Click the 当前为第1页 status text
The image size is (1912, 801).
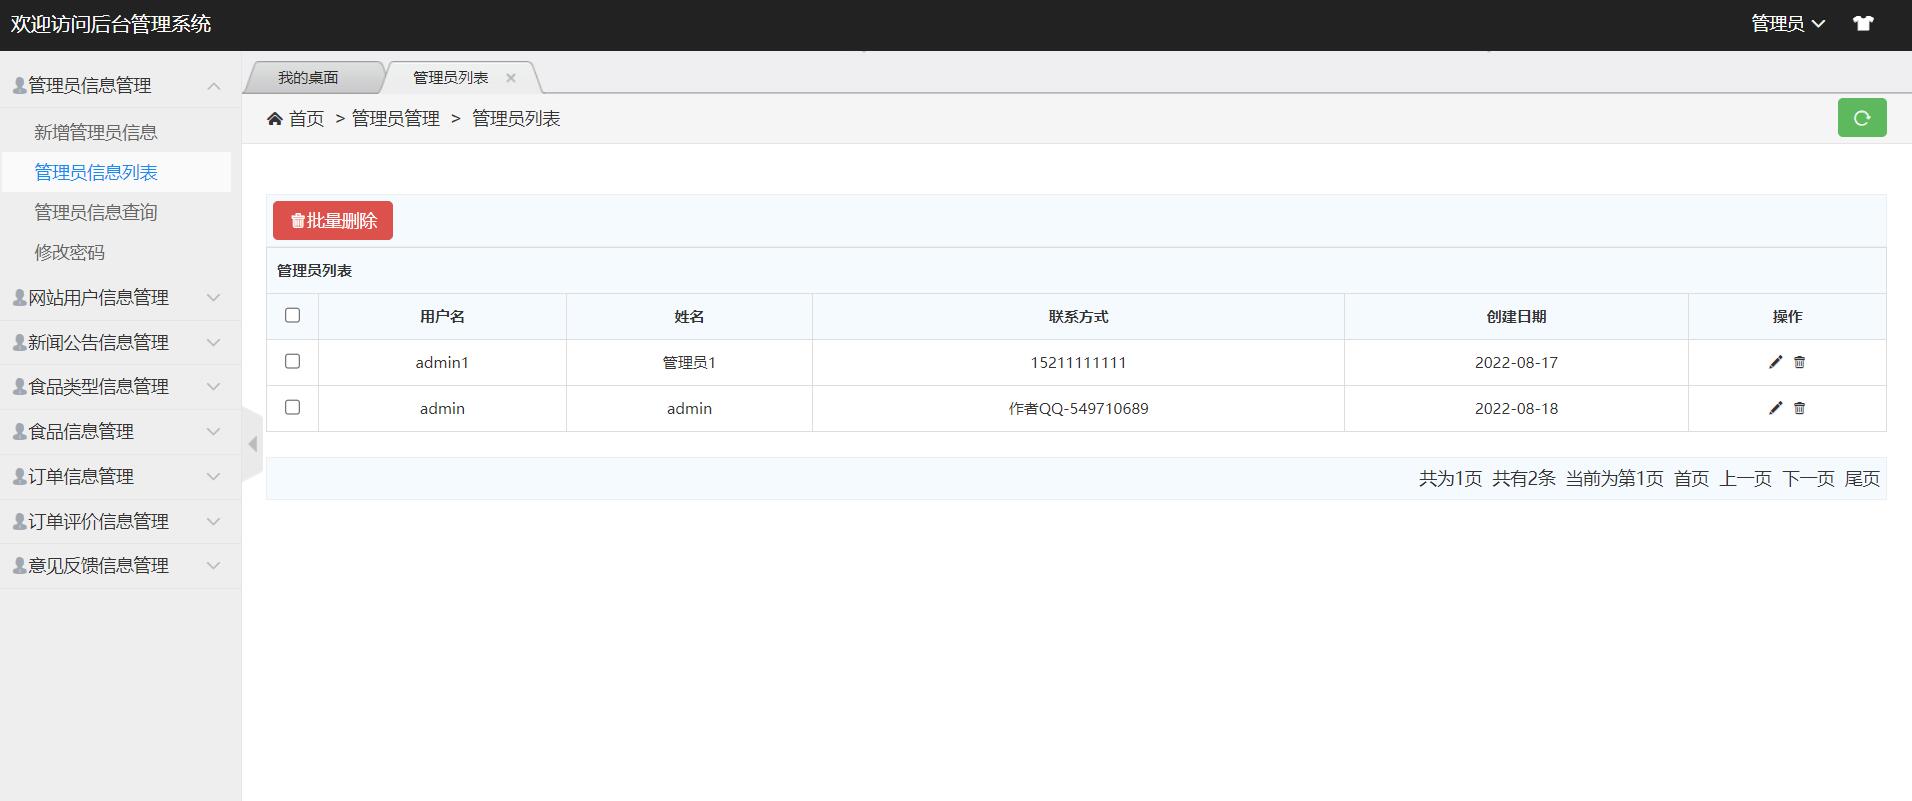1614,479
